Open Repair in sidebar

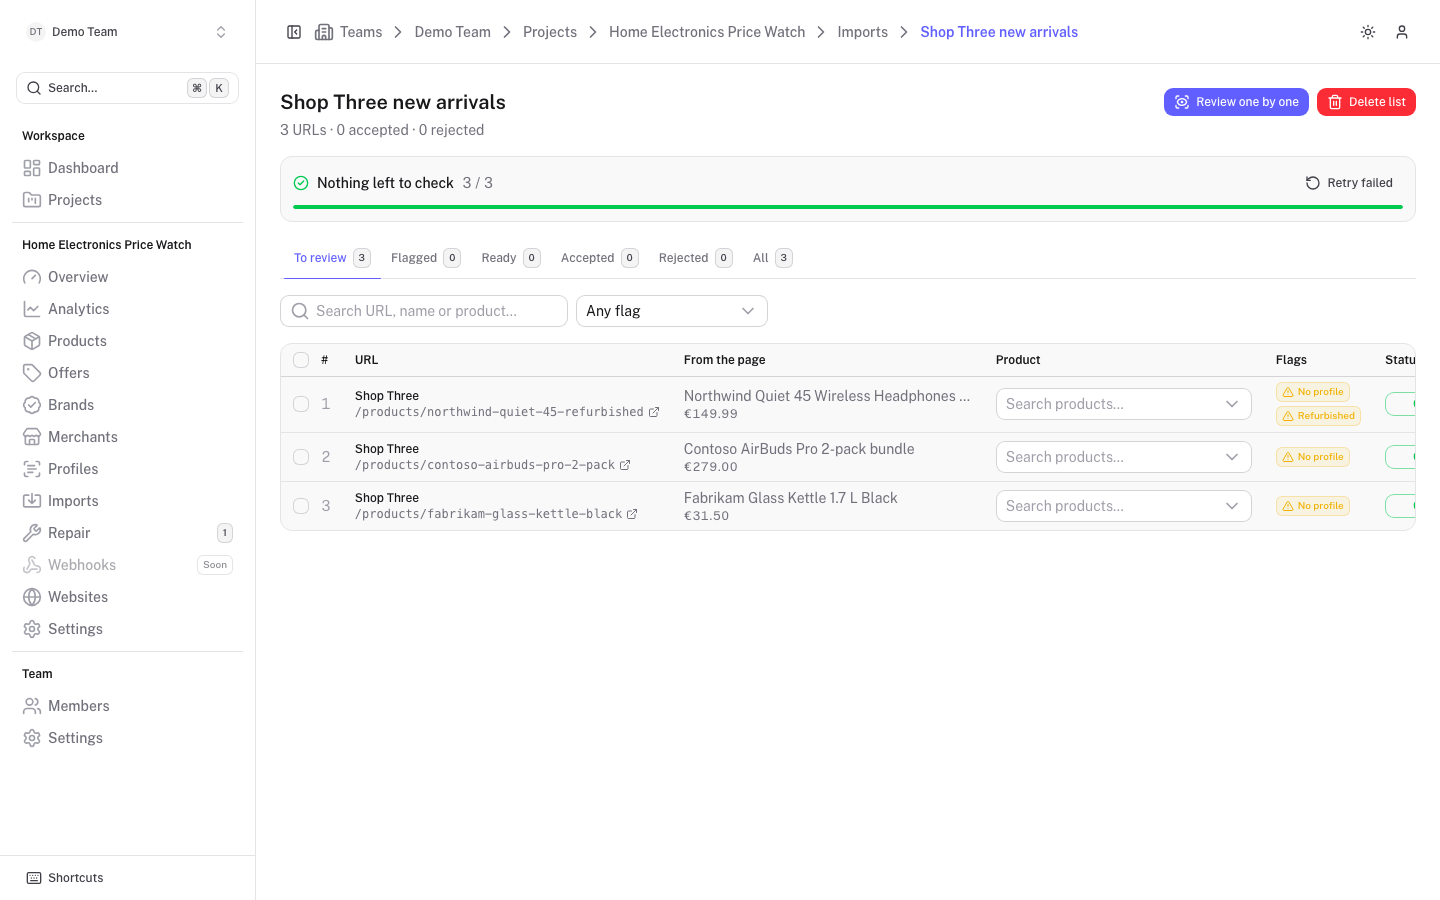tap(127, 533)
